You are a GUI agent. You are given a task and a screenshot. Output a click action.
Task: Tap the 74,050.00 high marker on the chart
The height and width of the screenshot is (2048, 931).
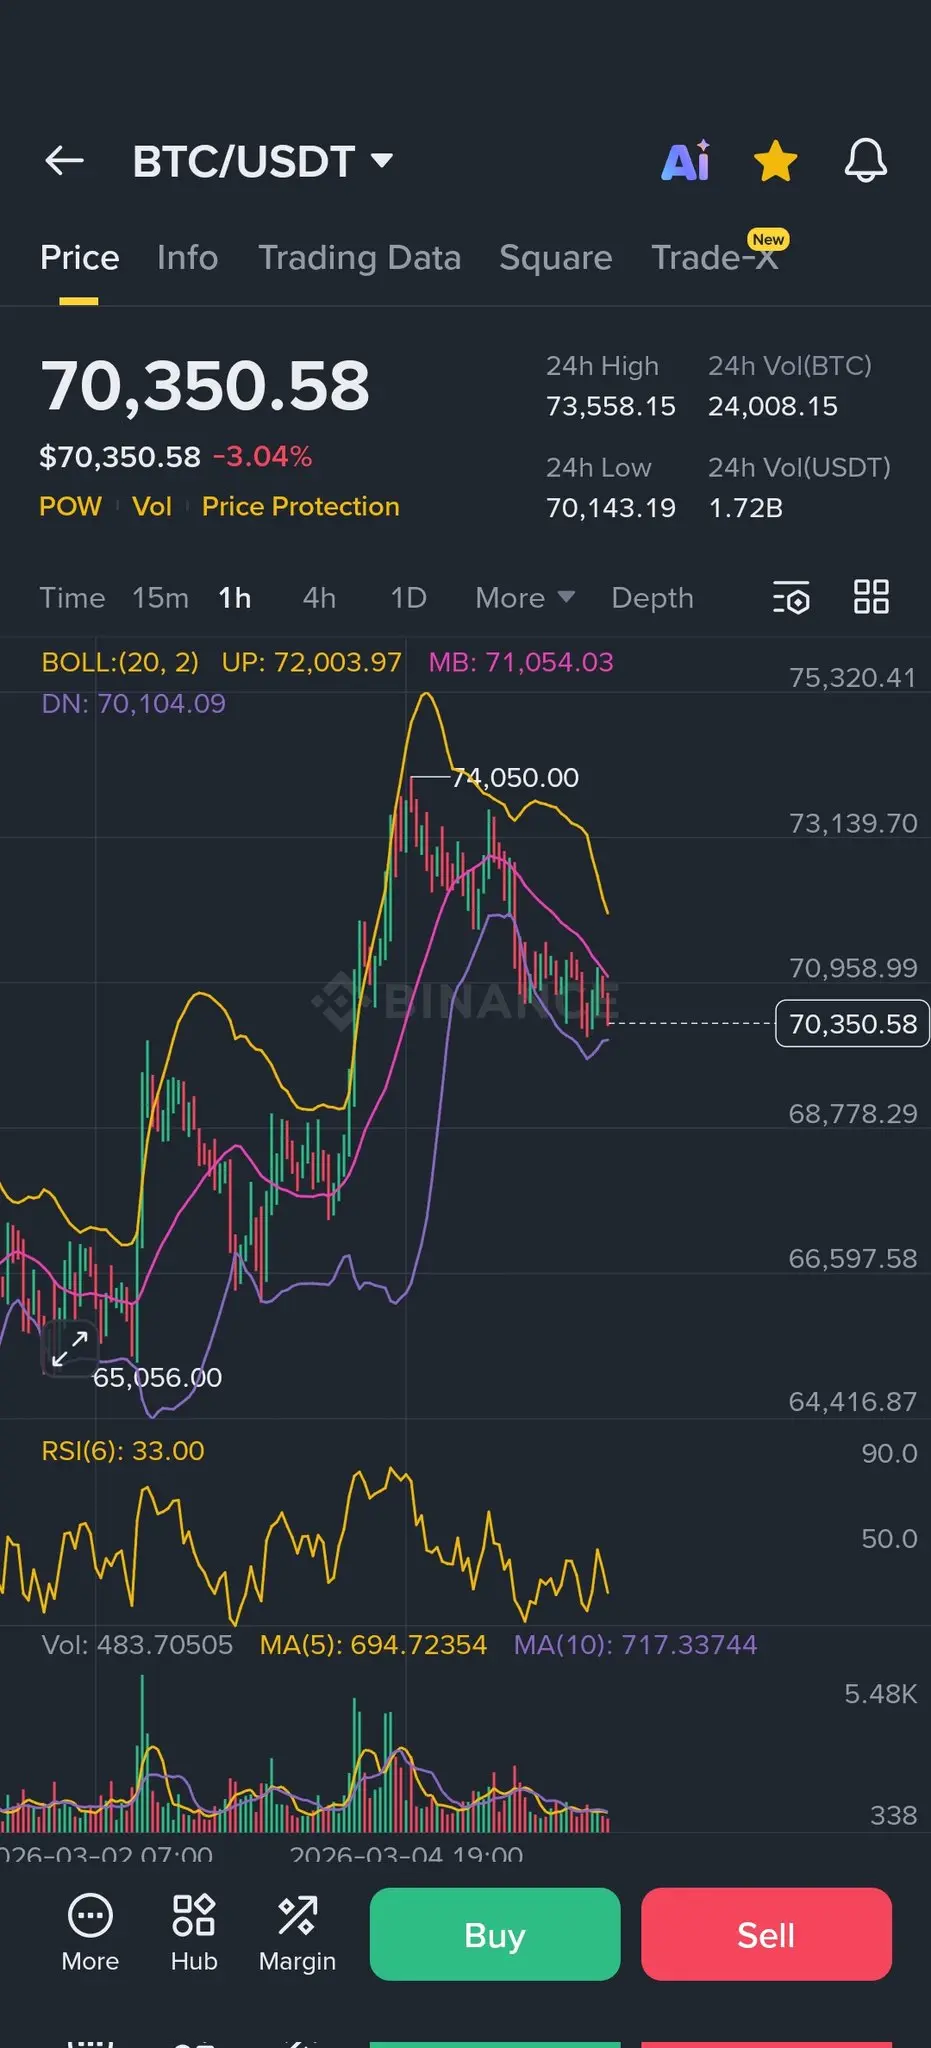coord(515,778)
